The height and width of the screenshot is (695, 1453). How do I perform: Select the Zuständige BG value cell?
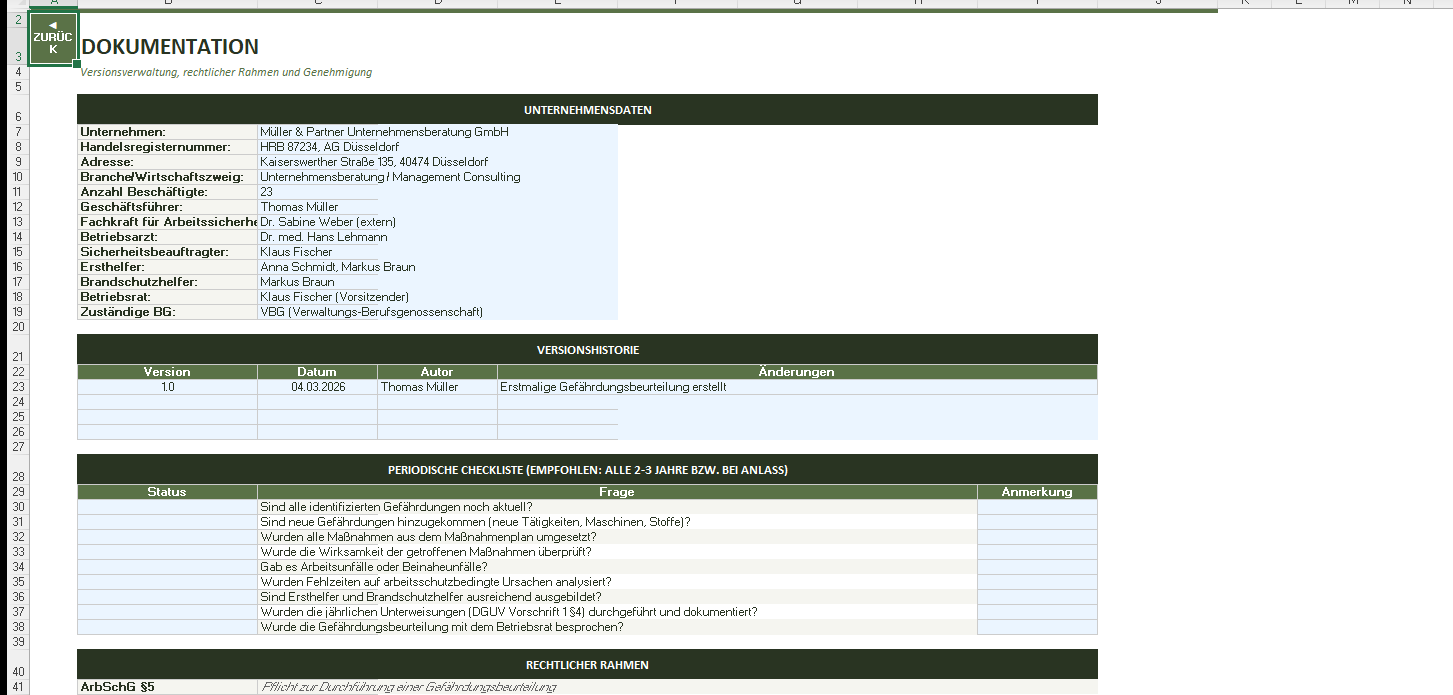coord(371,312)
